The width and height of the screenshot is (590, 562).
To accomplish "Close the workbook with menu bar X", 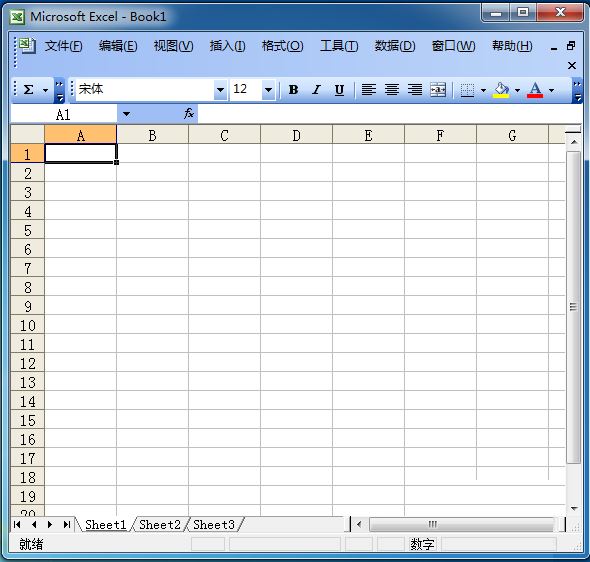I will click(x=572, y=65).
